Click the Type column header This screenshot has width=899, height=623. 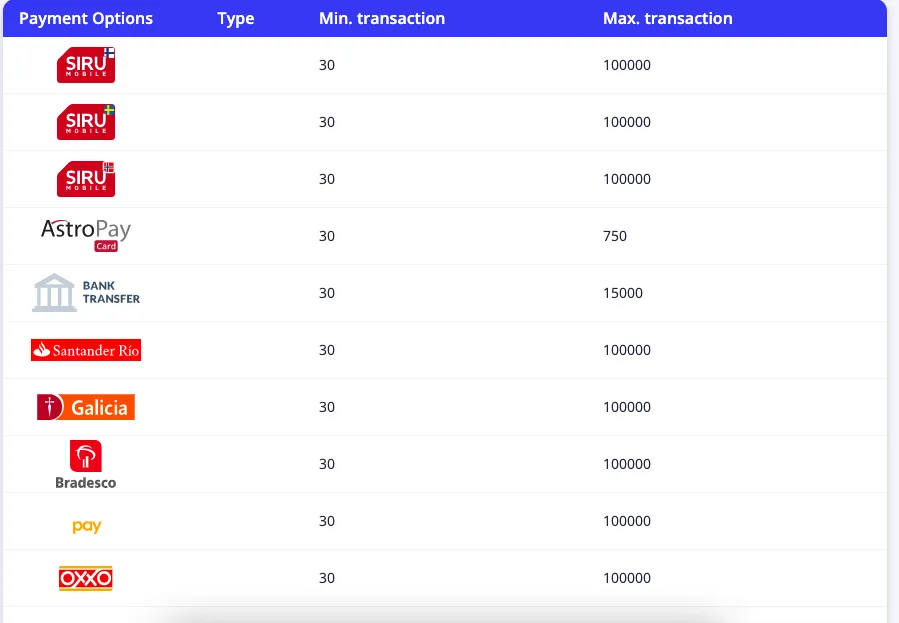pos(236,19)
